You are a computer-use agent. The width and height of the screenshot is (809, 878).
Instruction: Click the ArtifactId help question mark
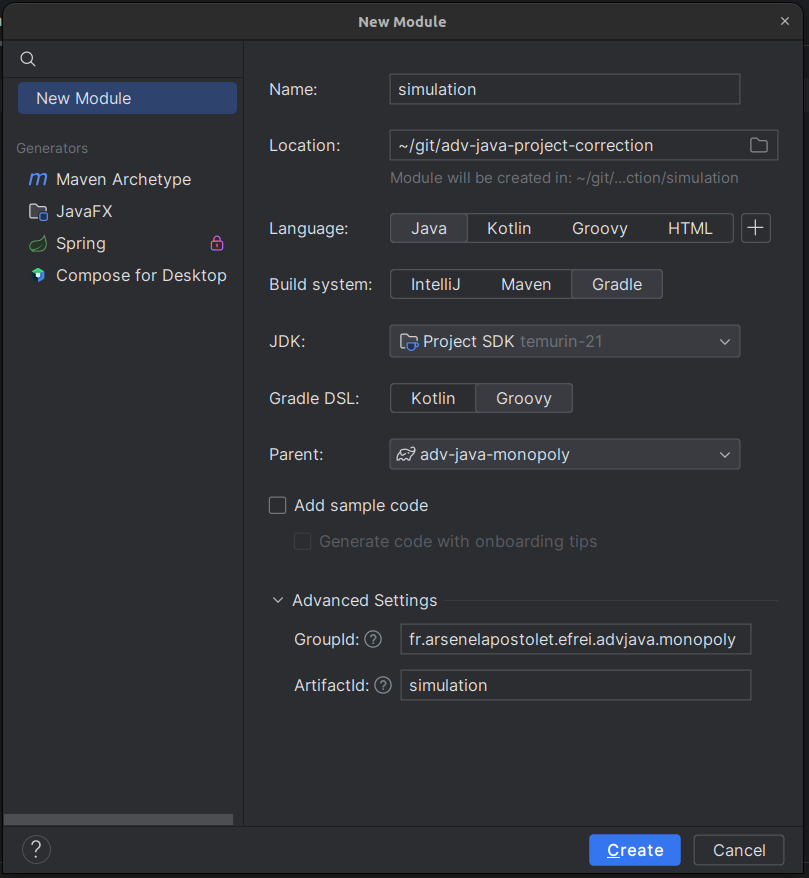[x=383, y=685]
